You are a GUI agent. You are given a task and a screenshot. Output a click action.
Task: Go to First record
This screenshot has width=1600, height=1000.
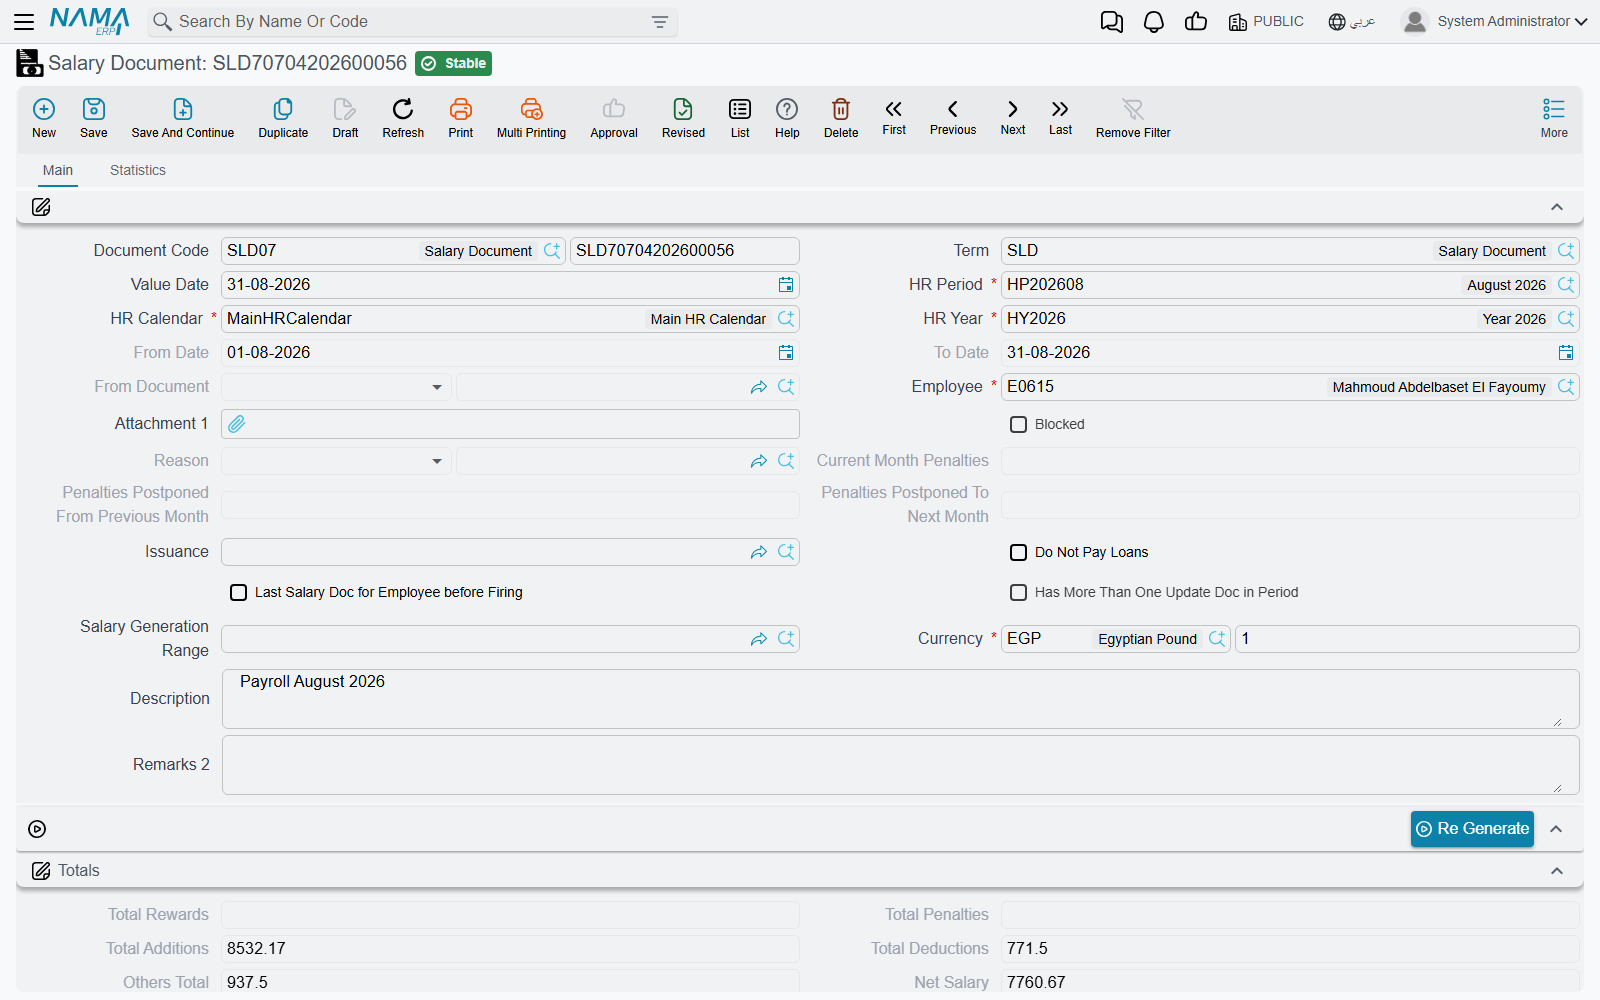tap(894, 117)
